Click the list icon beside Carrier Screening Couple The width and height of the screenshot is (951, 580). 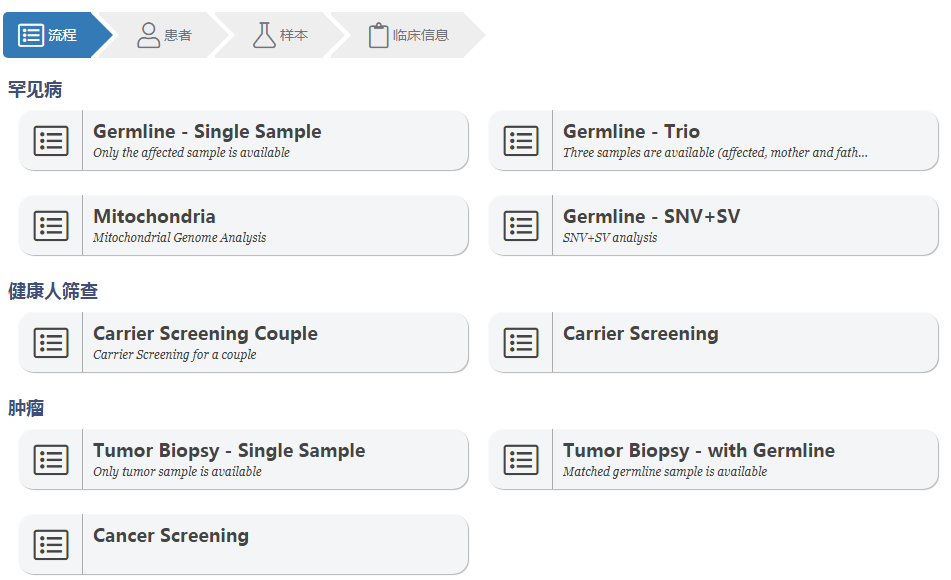[51, 343]
